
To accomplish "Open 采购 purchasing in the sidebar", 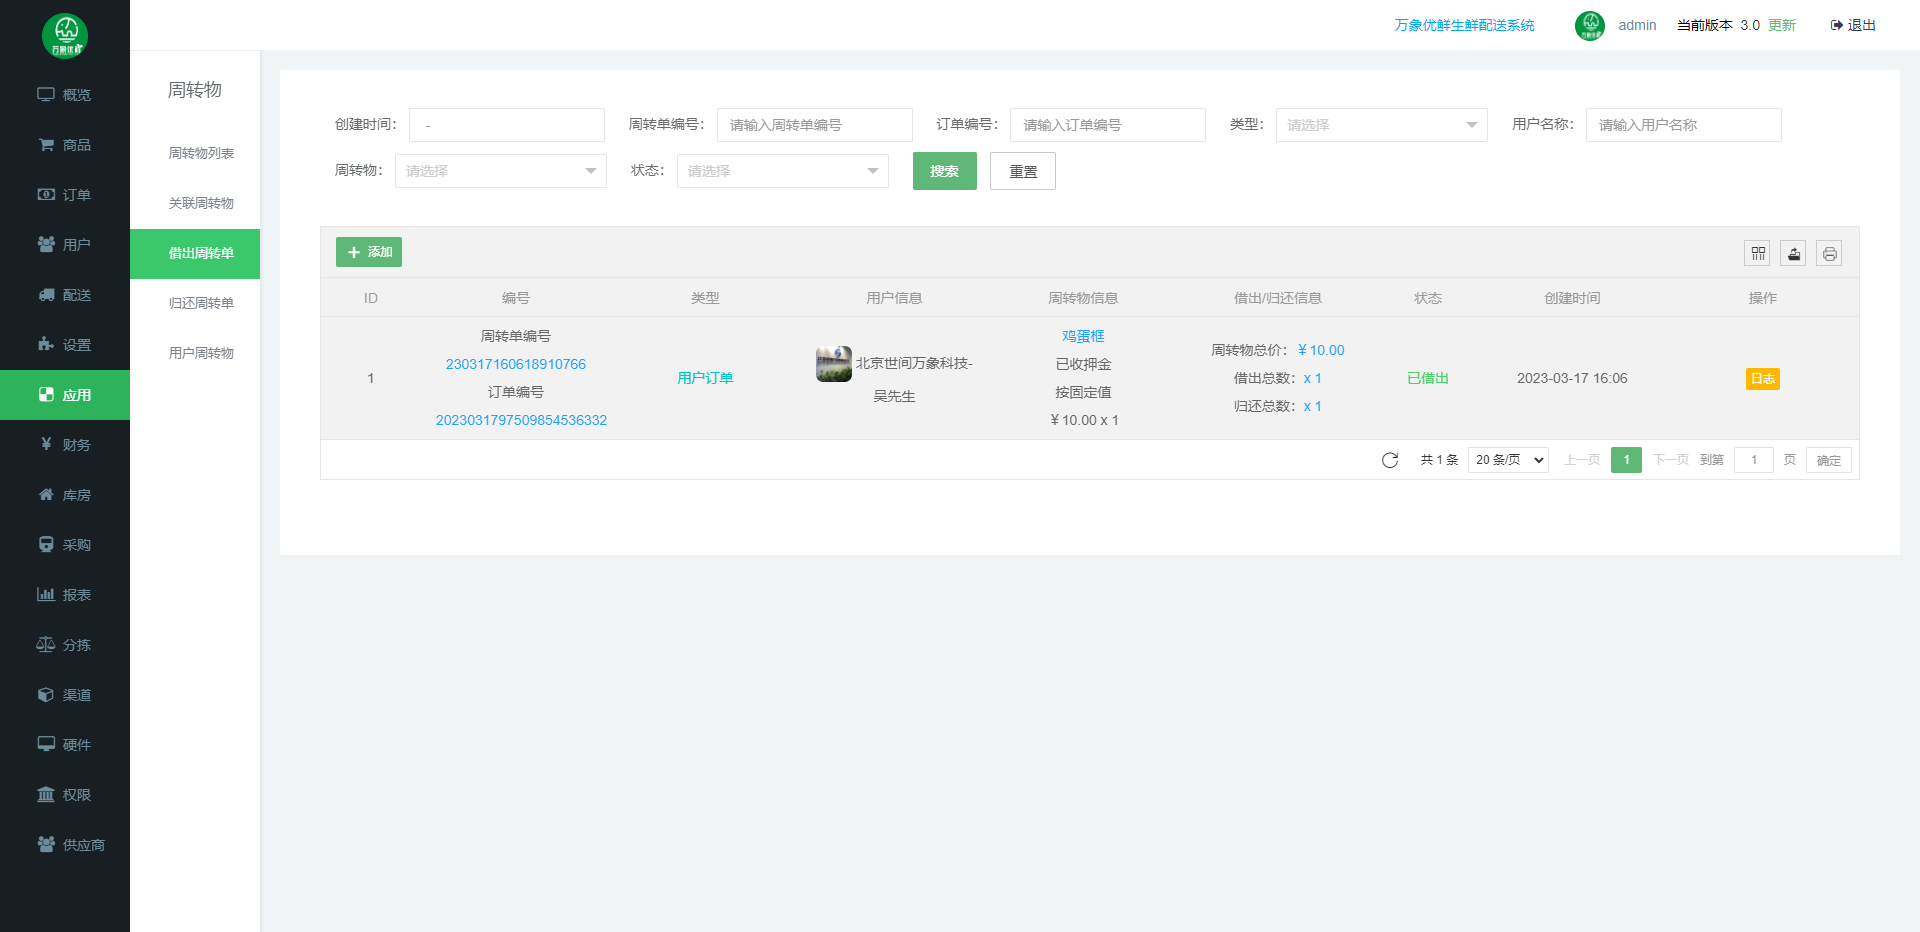I will [65, 545].
